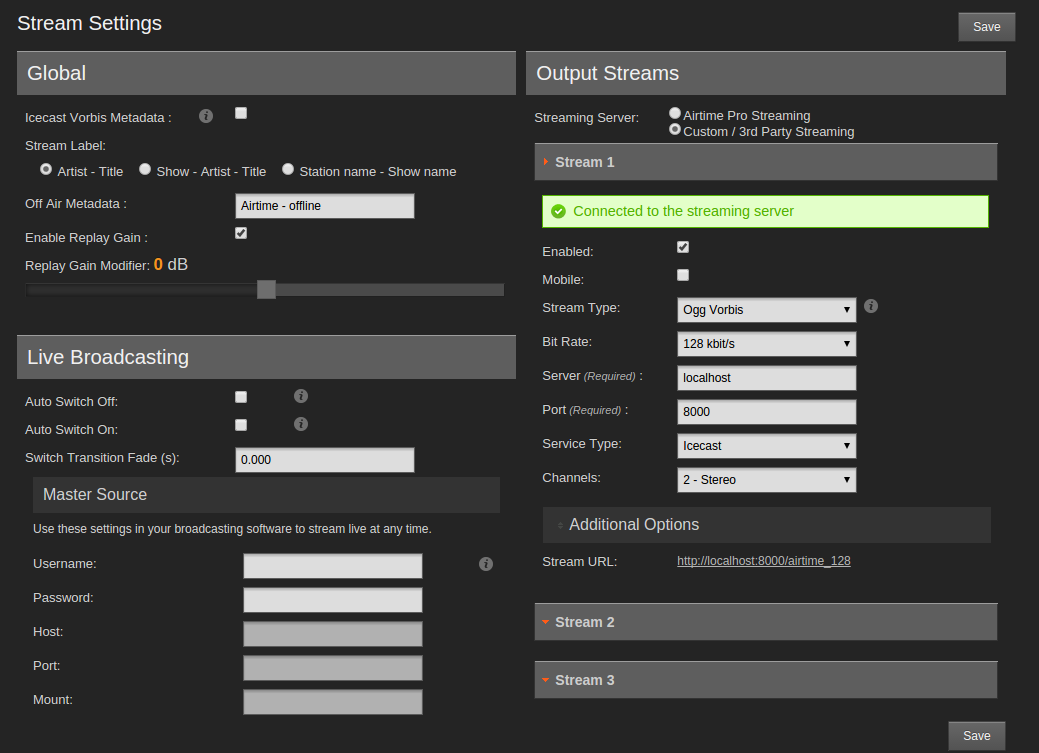Click Master Source Mount field
Image resolution: width=1039 pixels, height=753 pixels.
click(x=333, y=702)
